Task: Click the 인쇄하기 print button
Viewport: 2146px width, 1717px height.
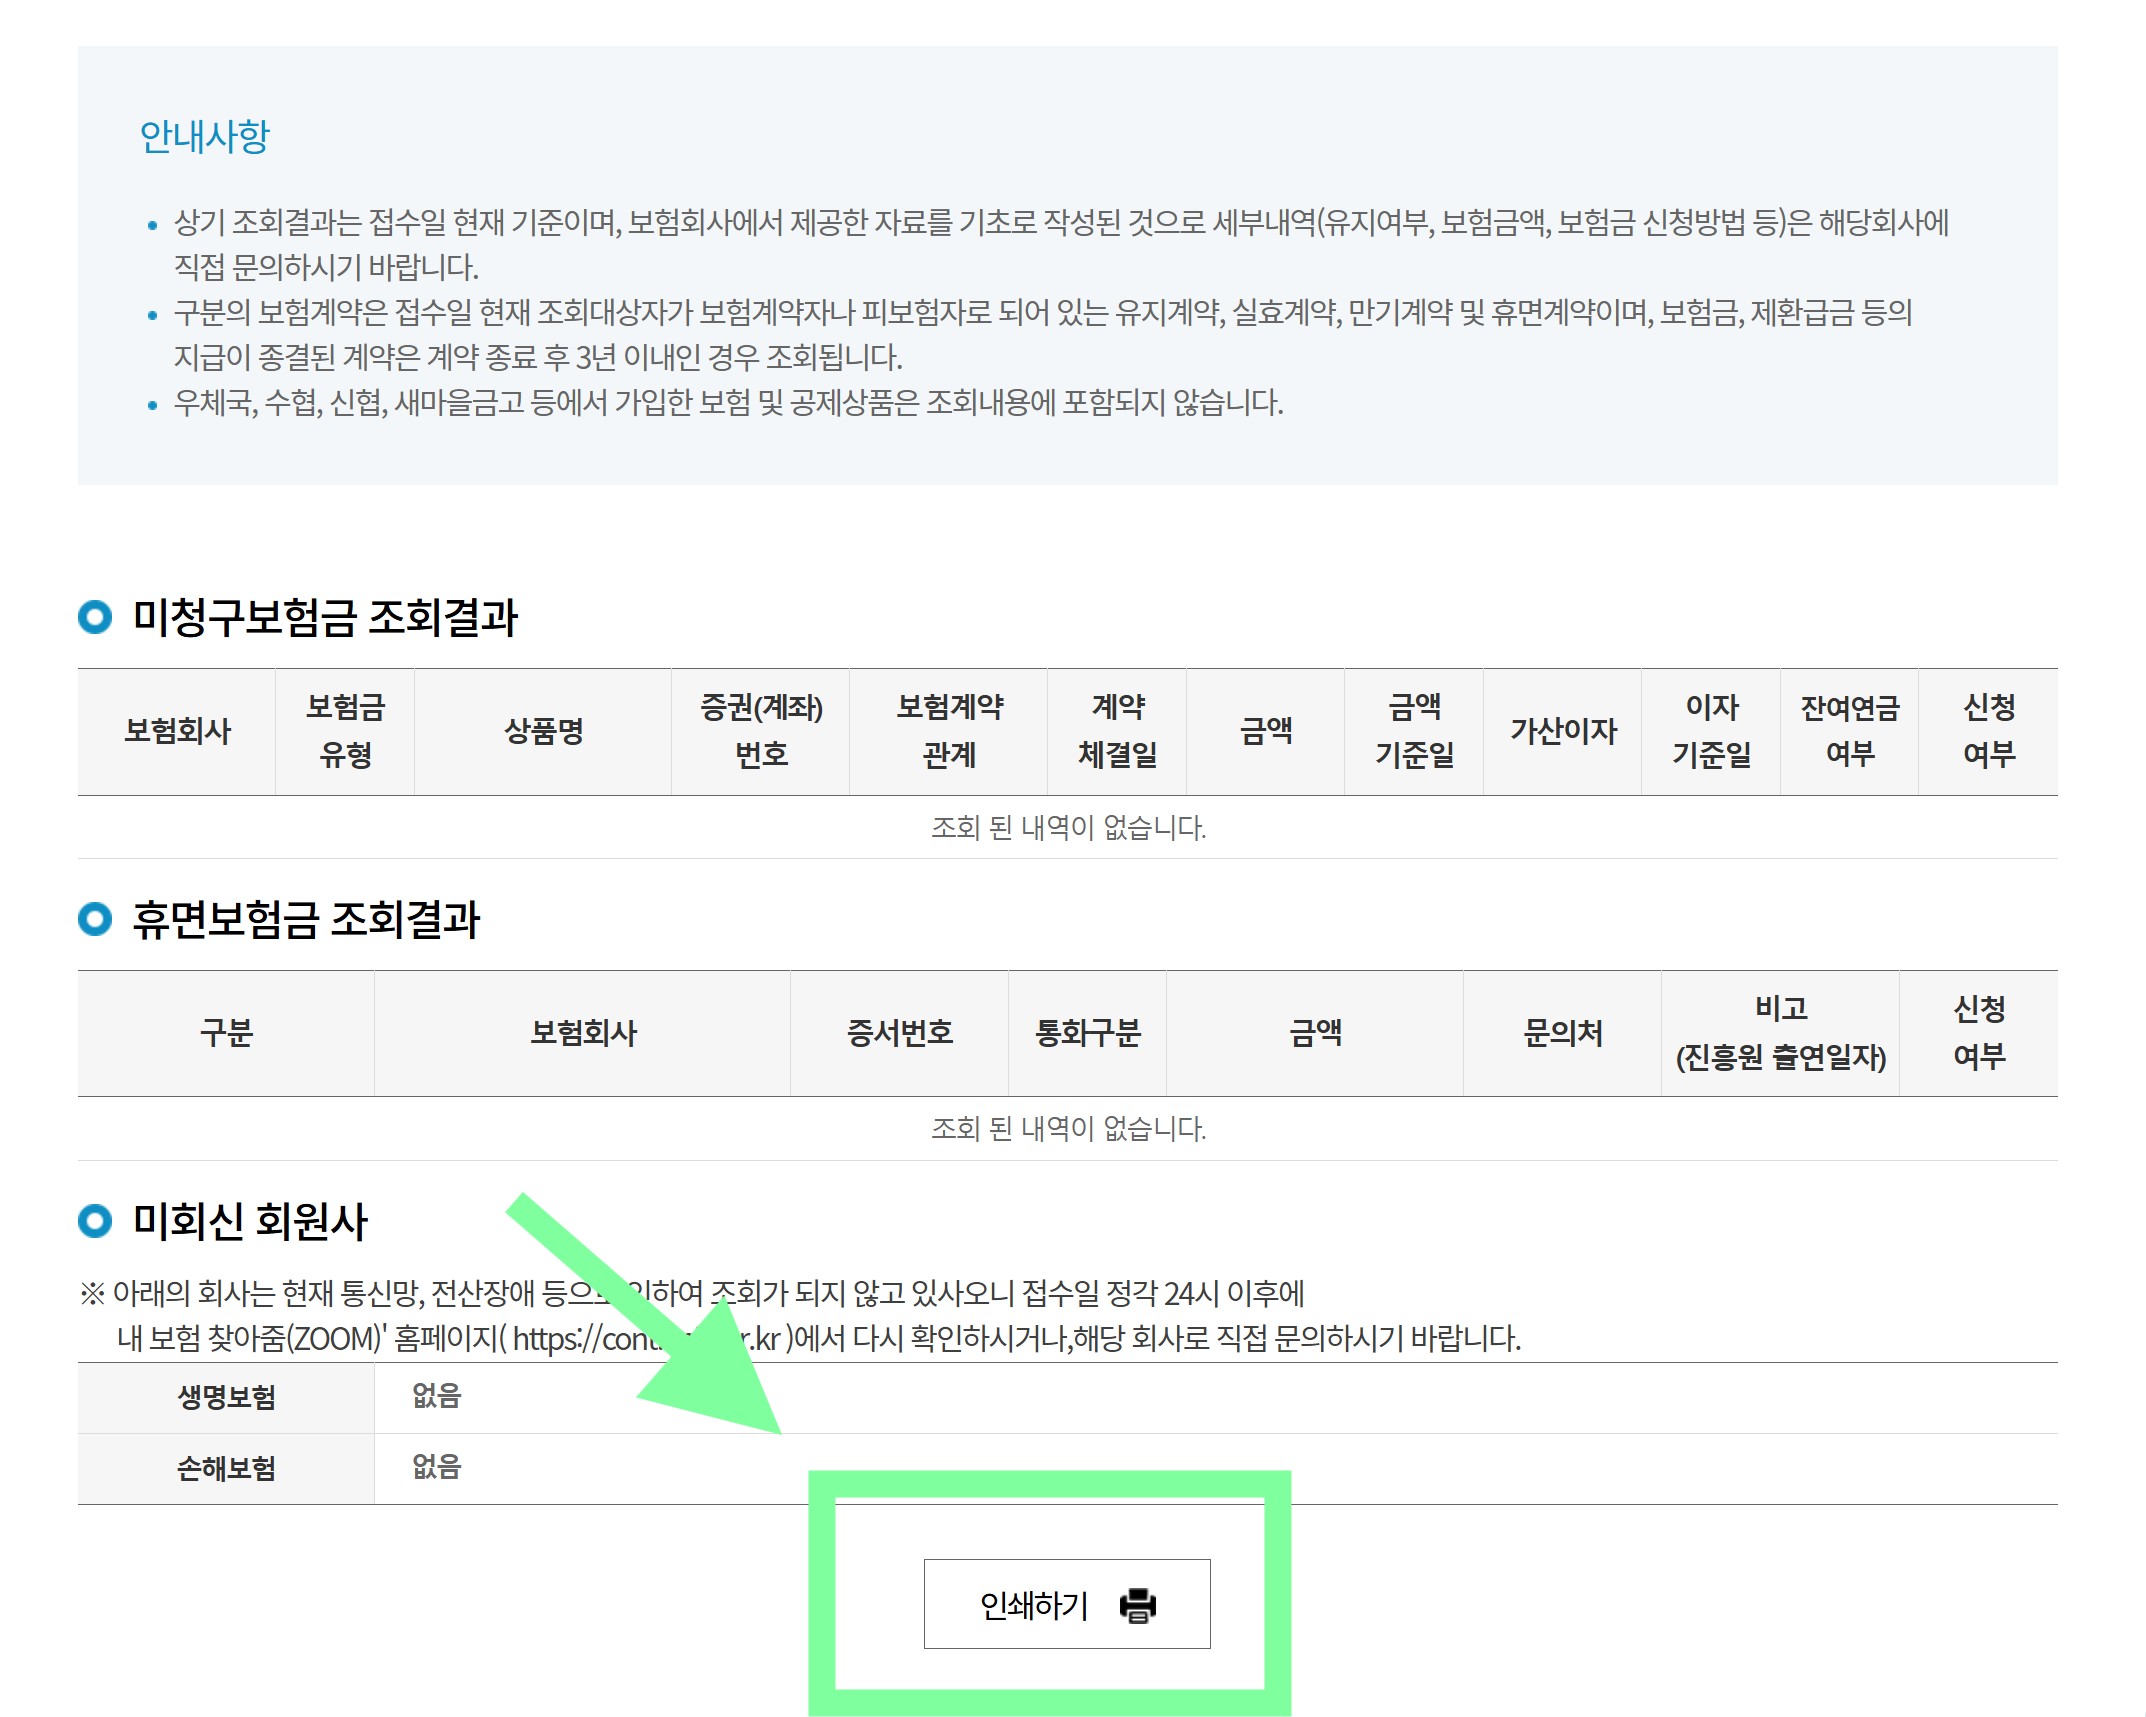Action: pos(1067,1605)
